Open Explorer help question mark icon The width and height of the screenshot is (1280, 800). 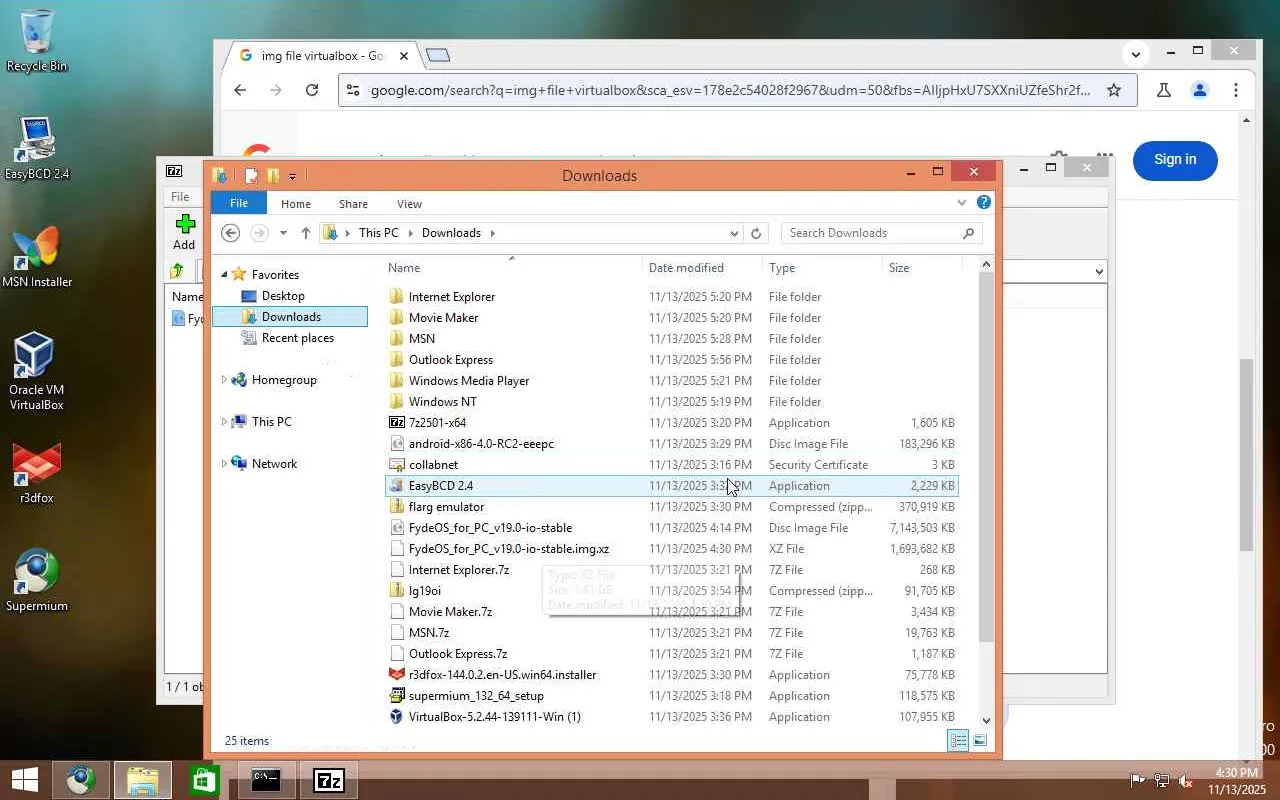tap(984, 203)
